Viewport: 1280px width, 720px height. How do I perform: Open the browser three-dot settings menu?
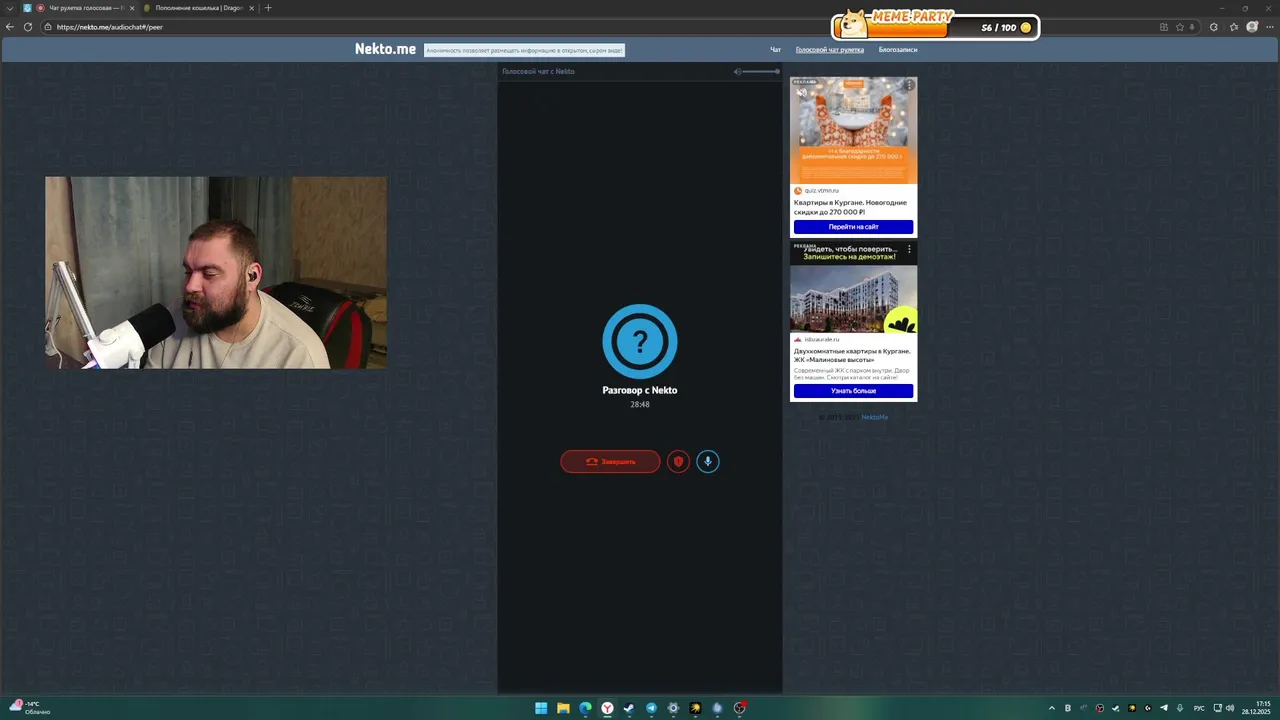coord(1270,27)
